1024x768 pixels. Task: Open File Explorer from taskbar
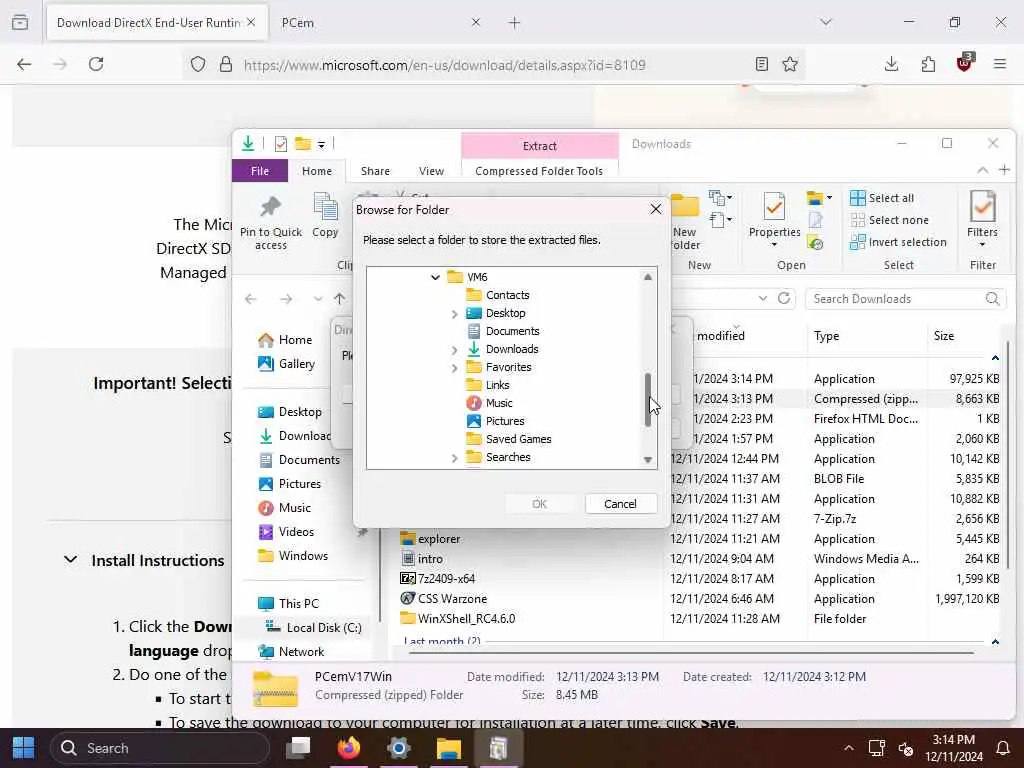pos(449,748)
